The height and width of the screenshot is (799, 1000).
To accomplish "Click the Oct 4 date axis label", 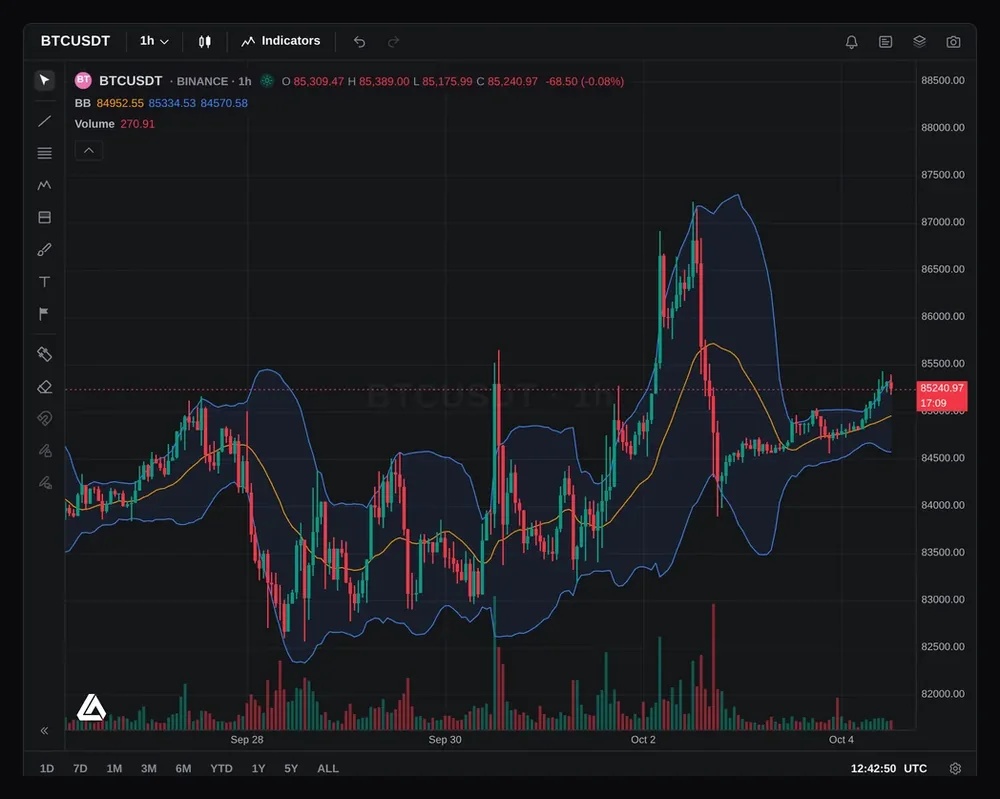I will (x=841, y=740).
